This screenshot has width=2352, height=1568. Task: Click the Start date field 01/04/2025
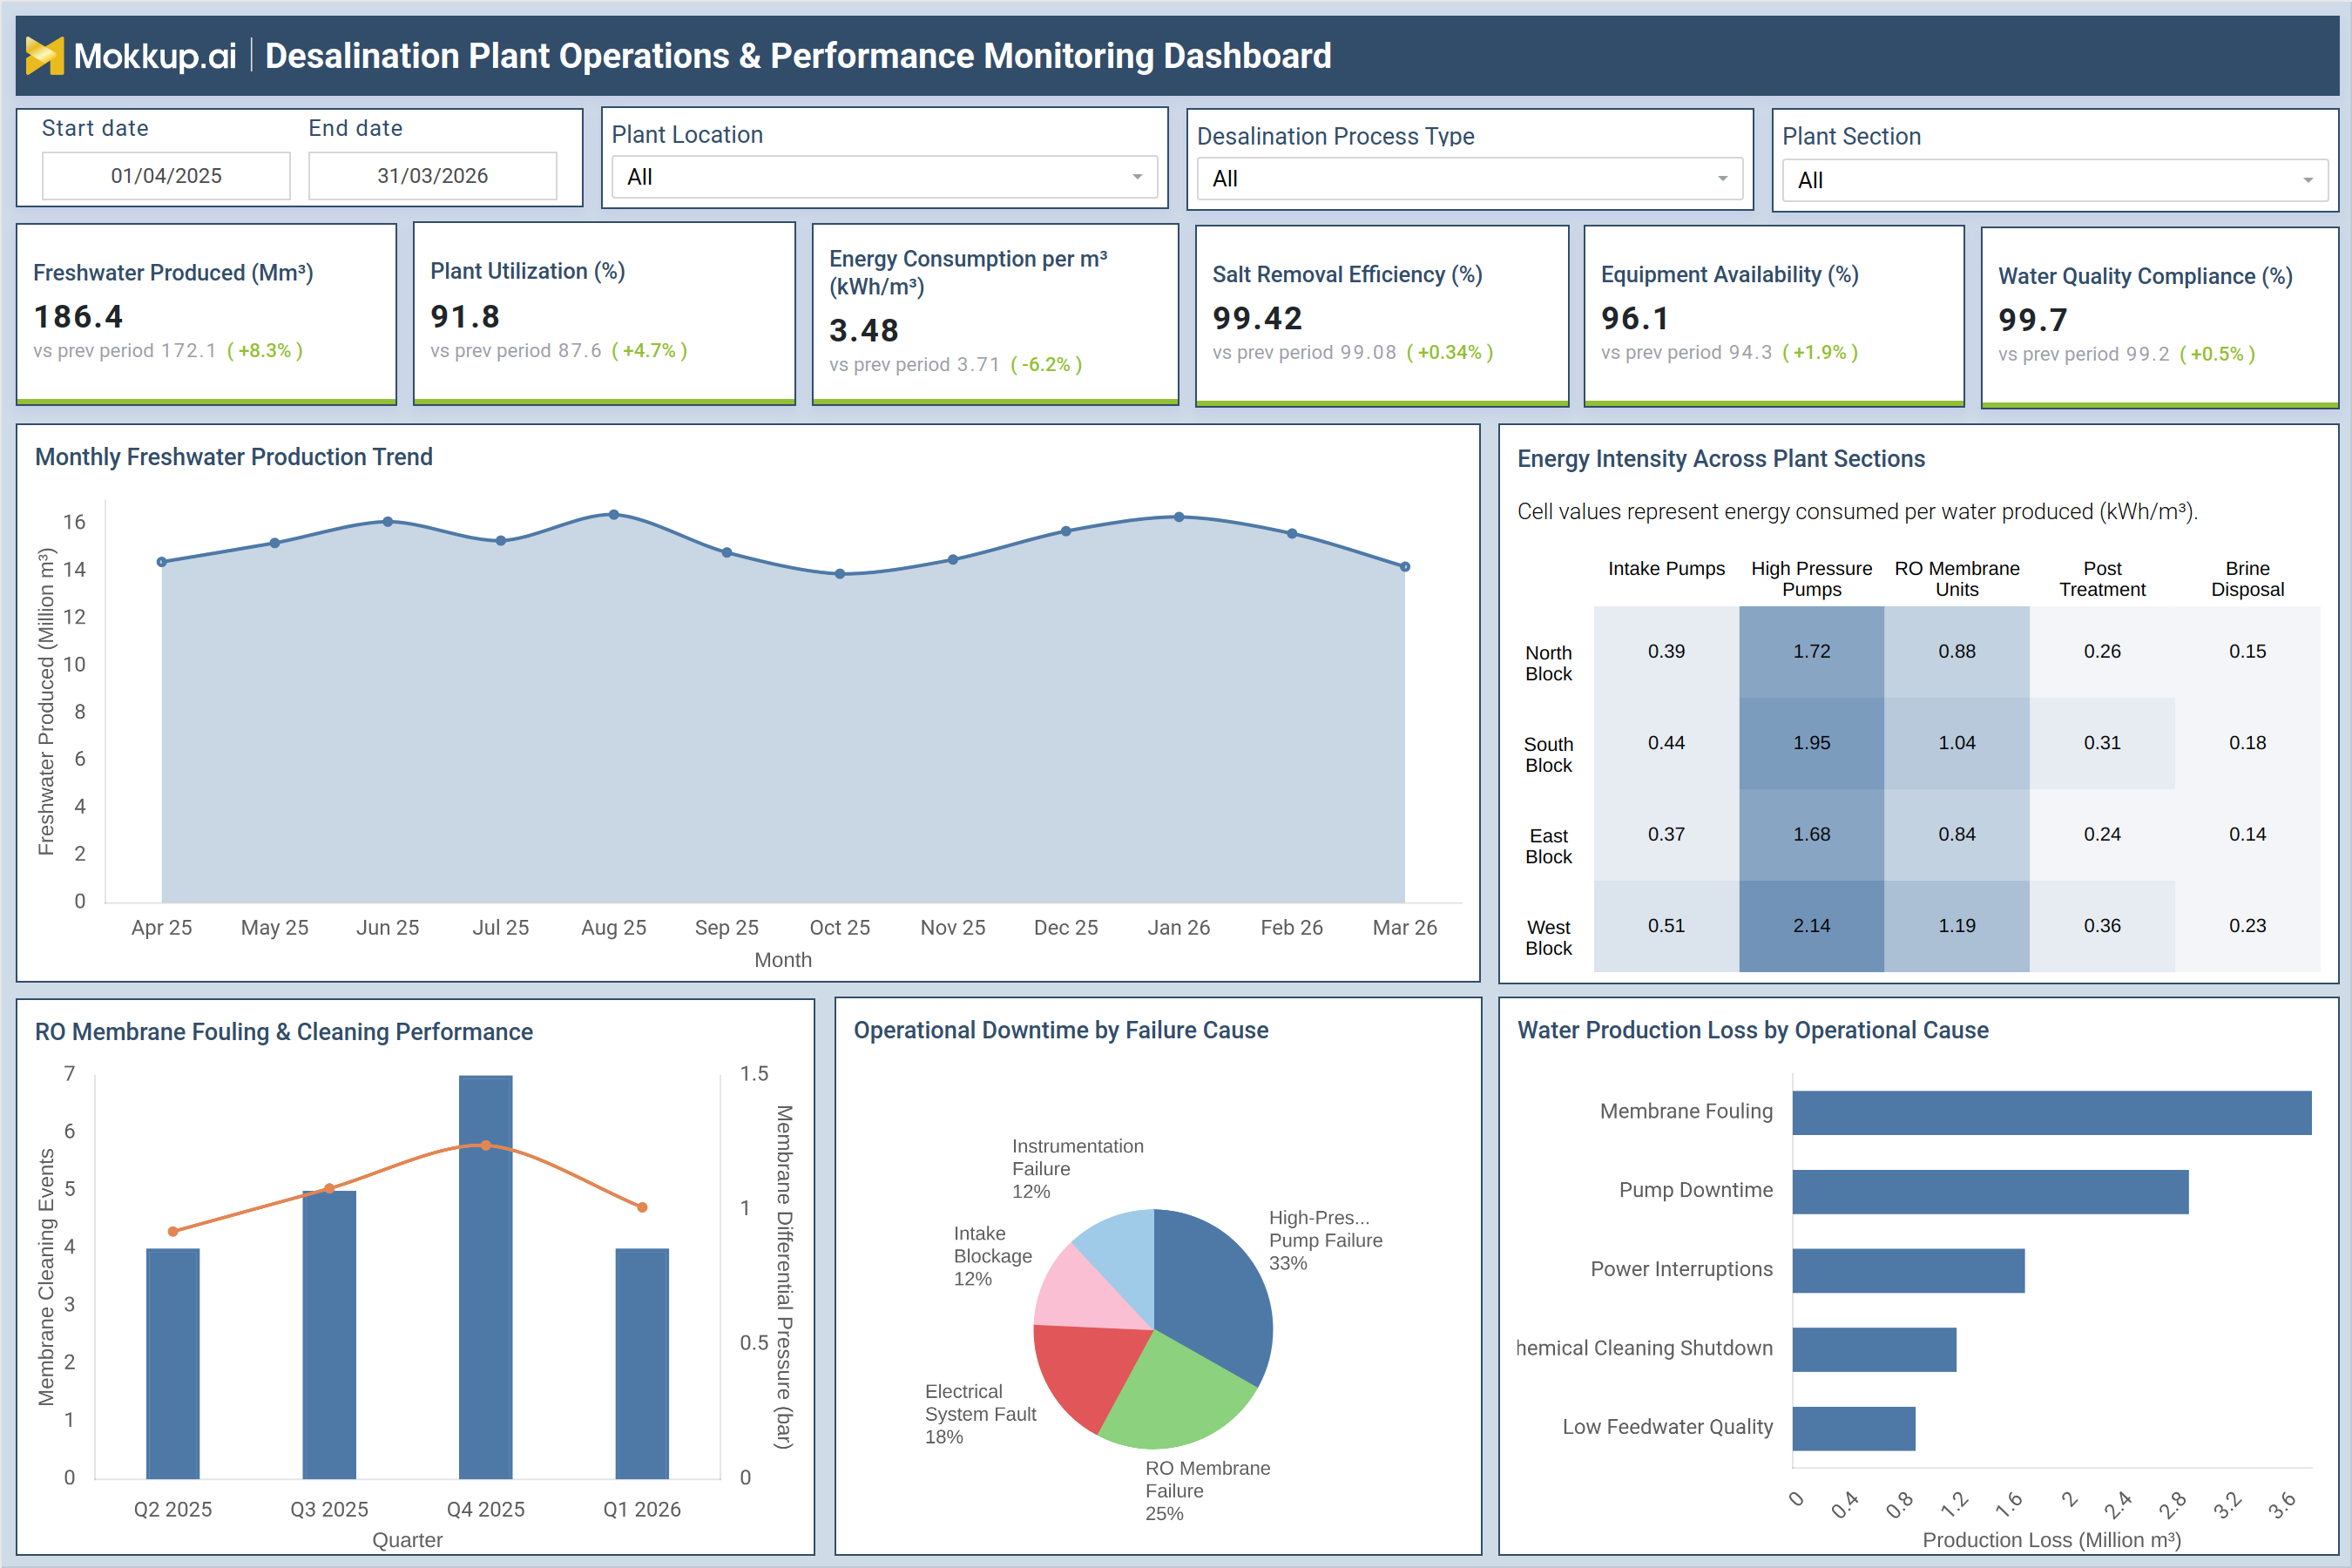[x=166, y=176]
